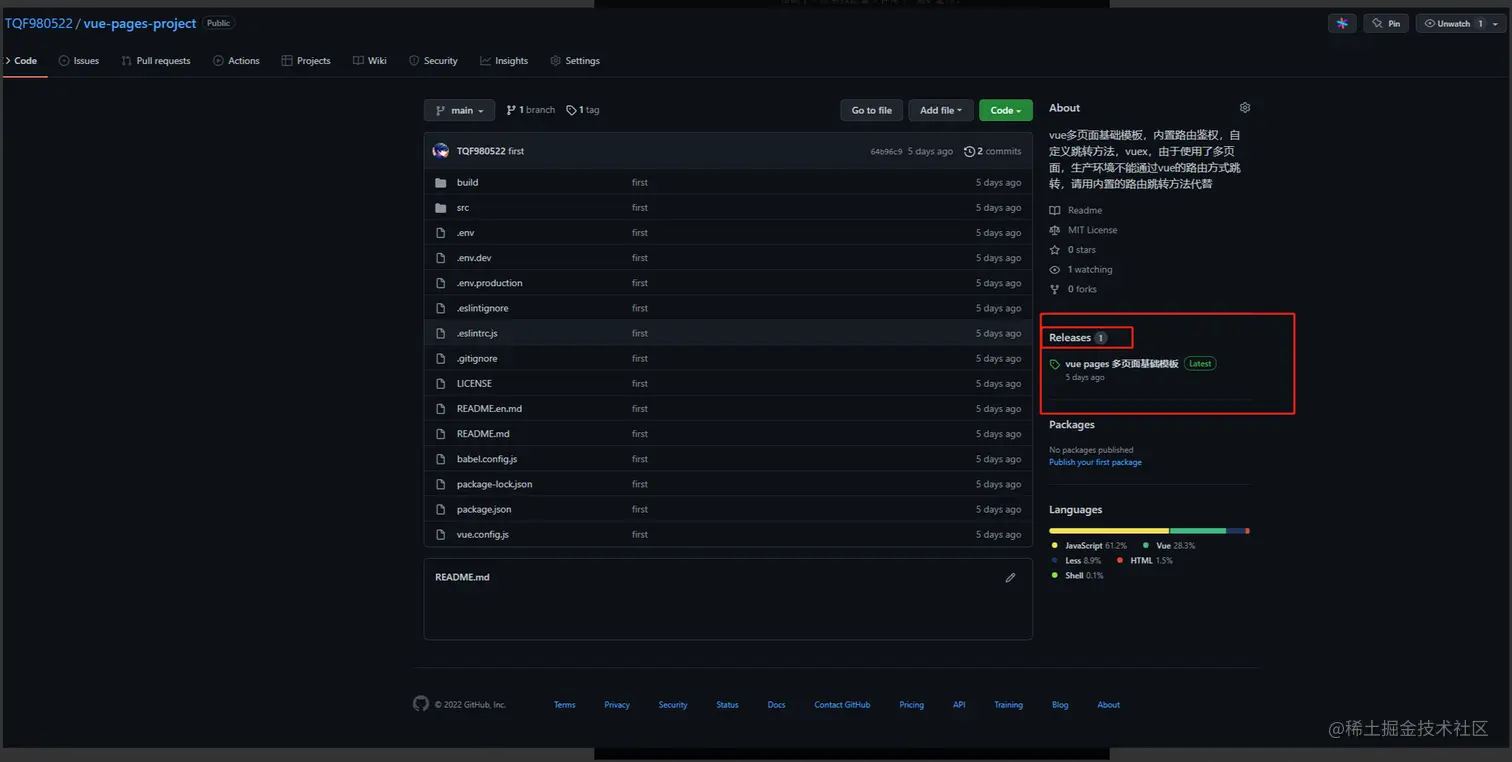This screenshot has height=762, width=1512.
Task: Click the file icon beside vue.config.js
Action: pyautogui.click(x=441, y=534)
